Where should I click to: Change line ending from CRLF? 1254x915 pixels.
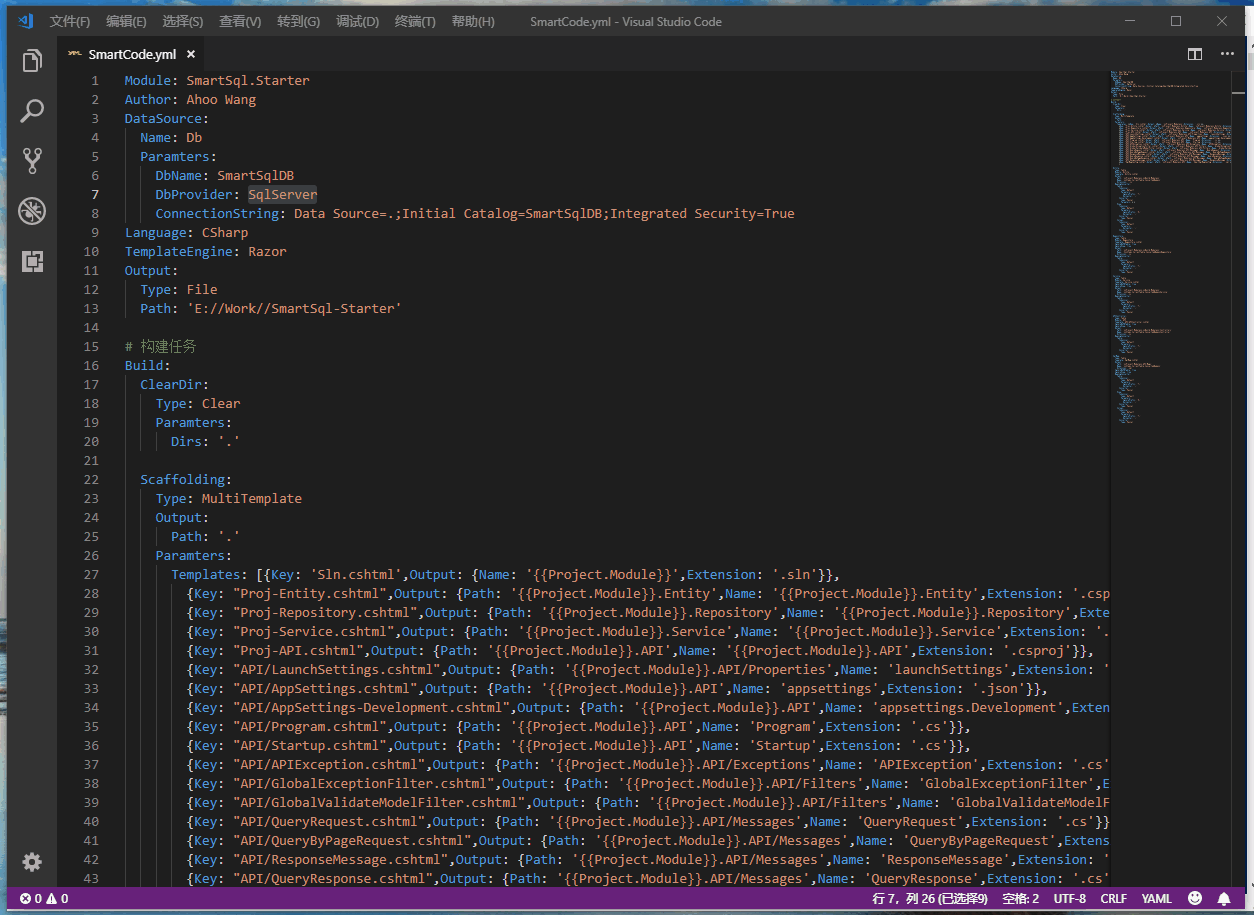1113,898
